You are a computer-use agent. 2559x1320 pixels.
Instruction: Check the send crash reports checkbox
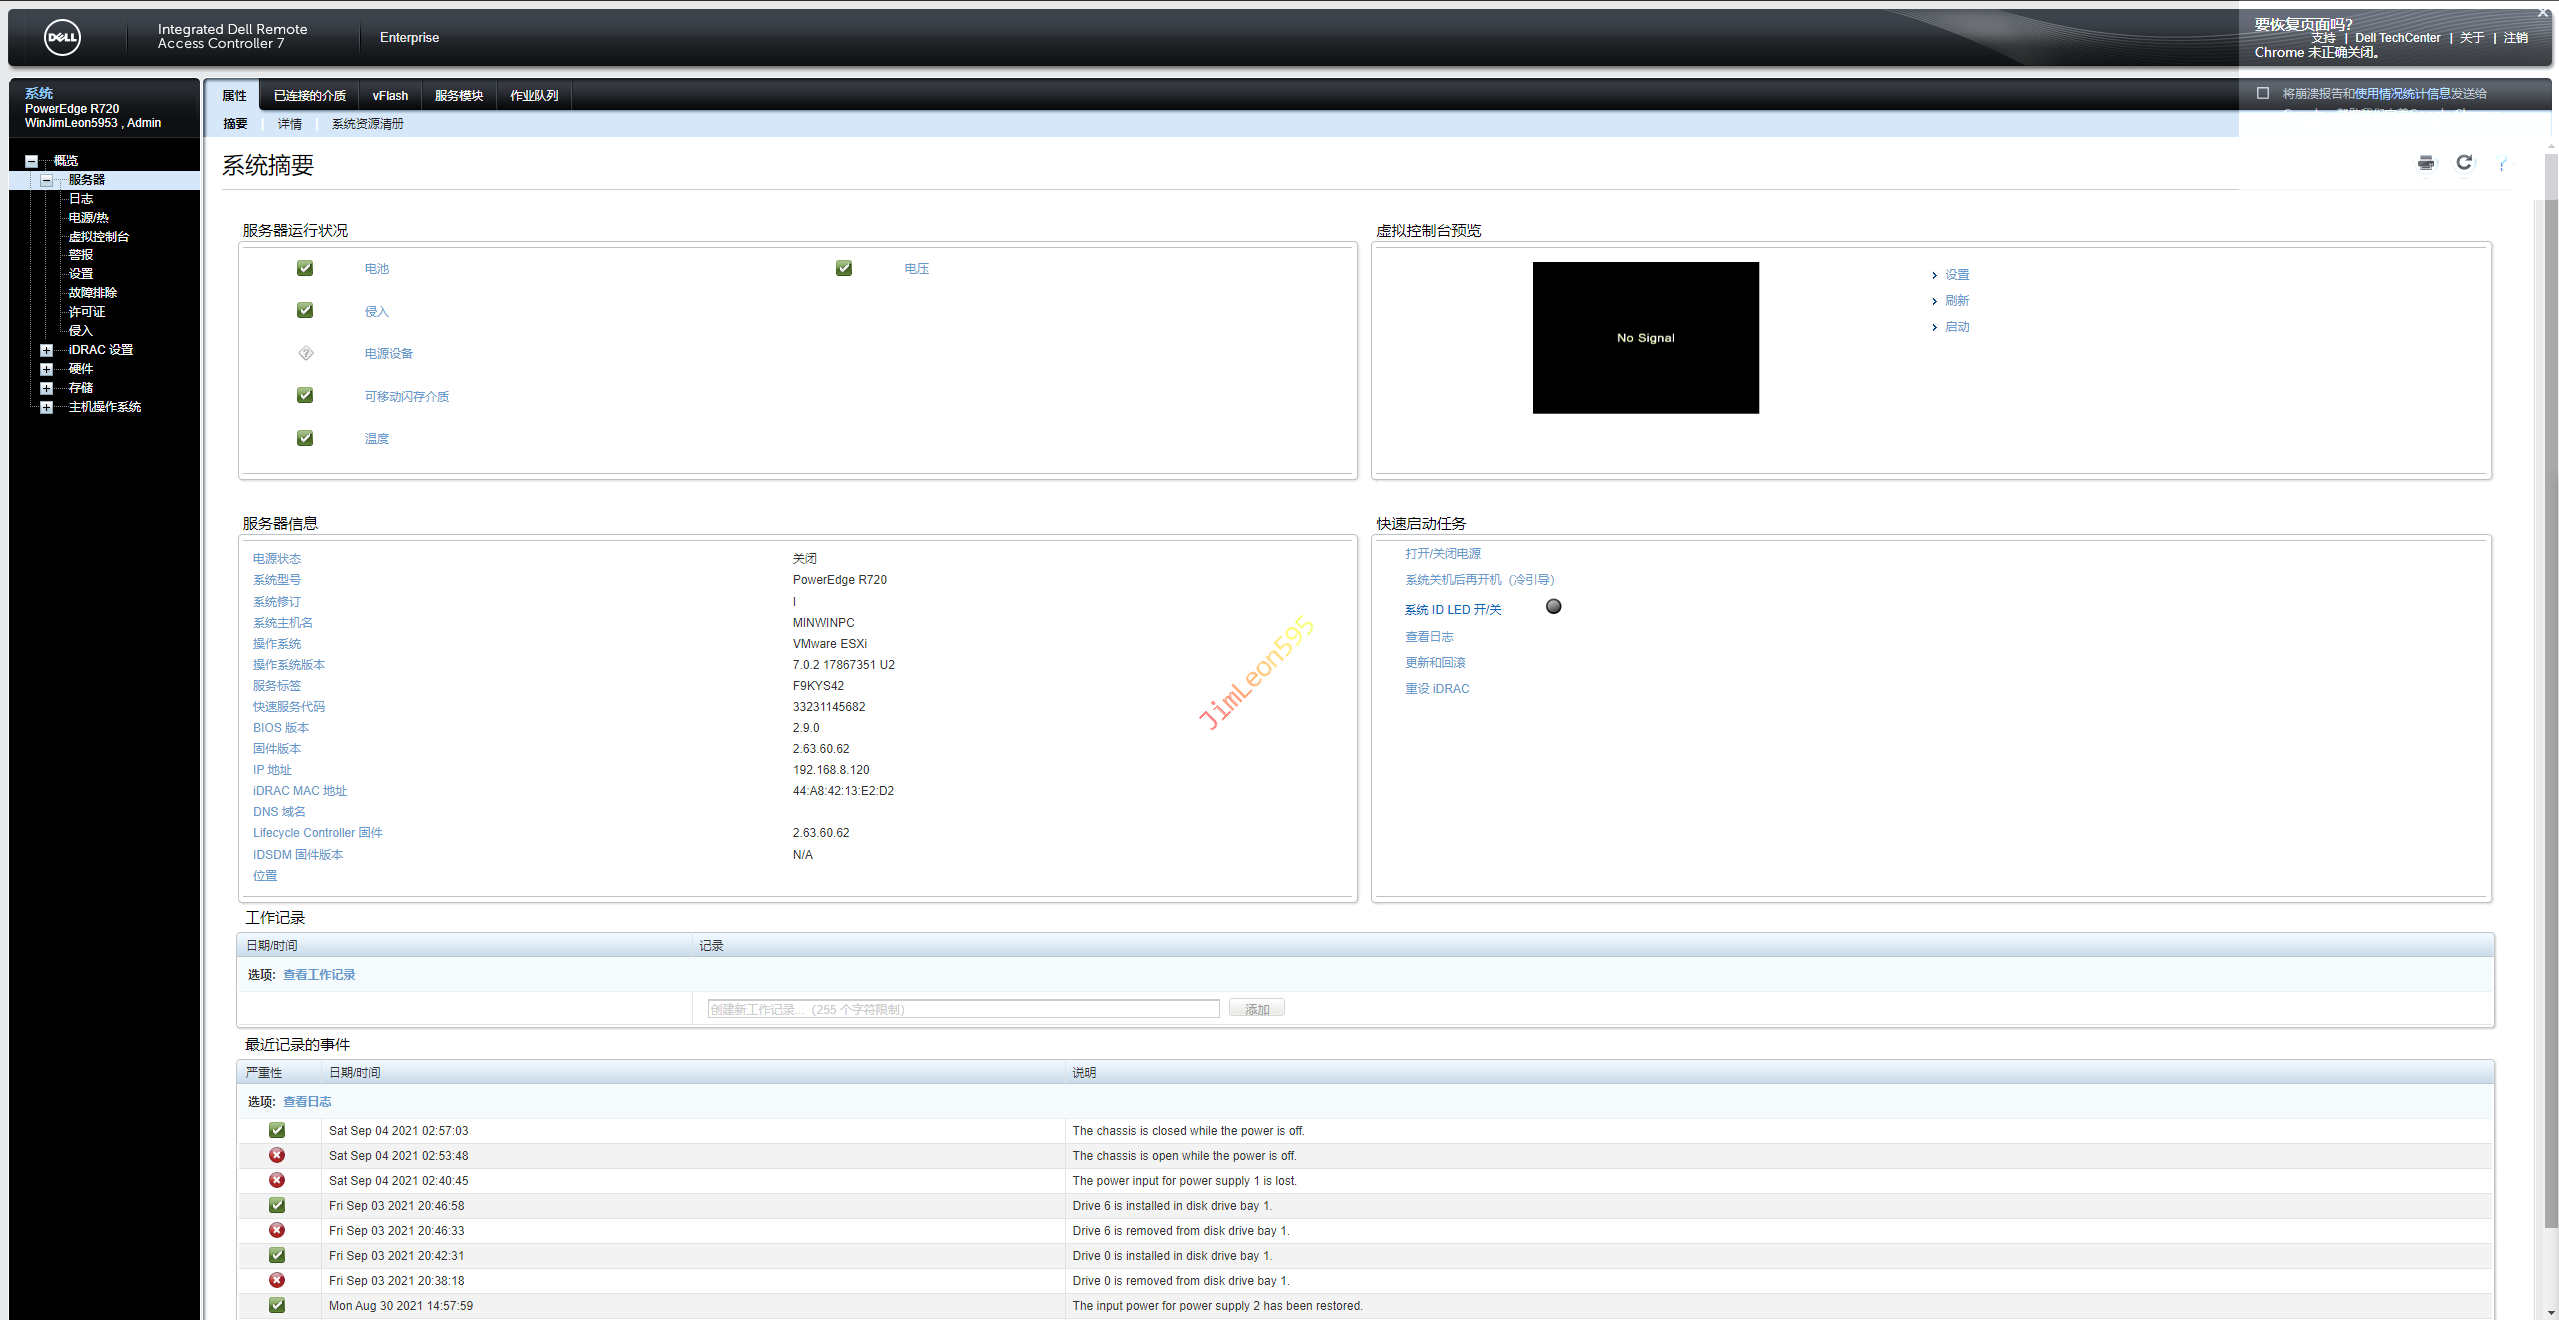[2263, 93]
